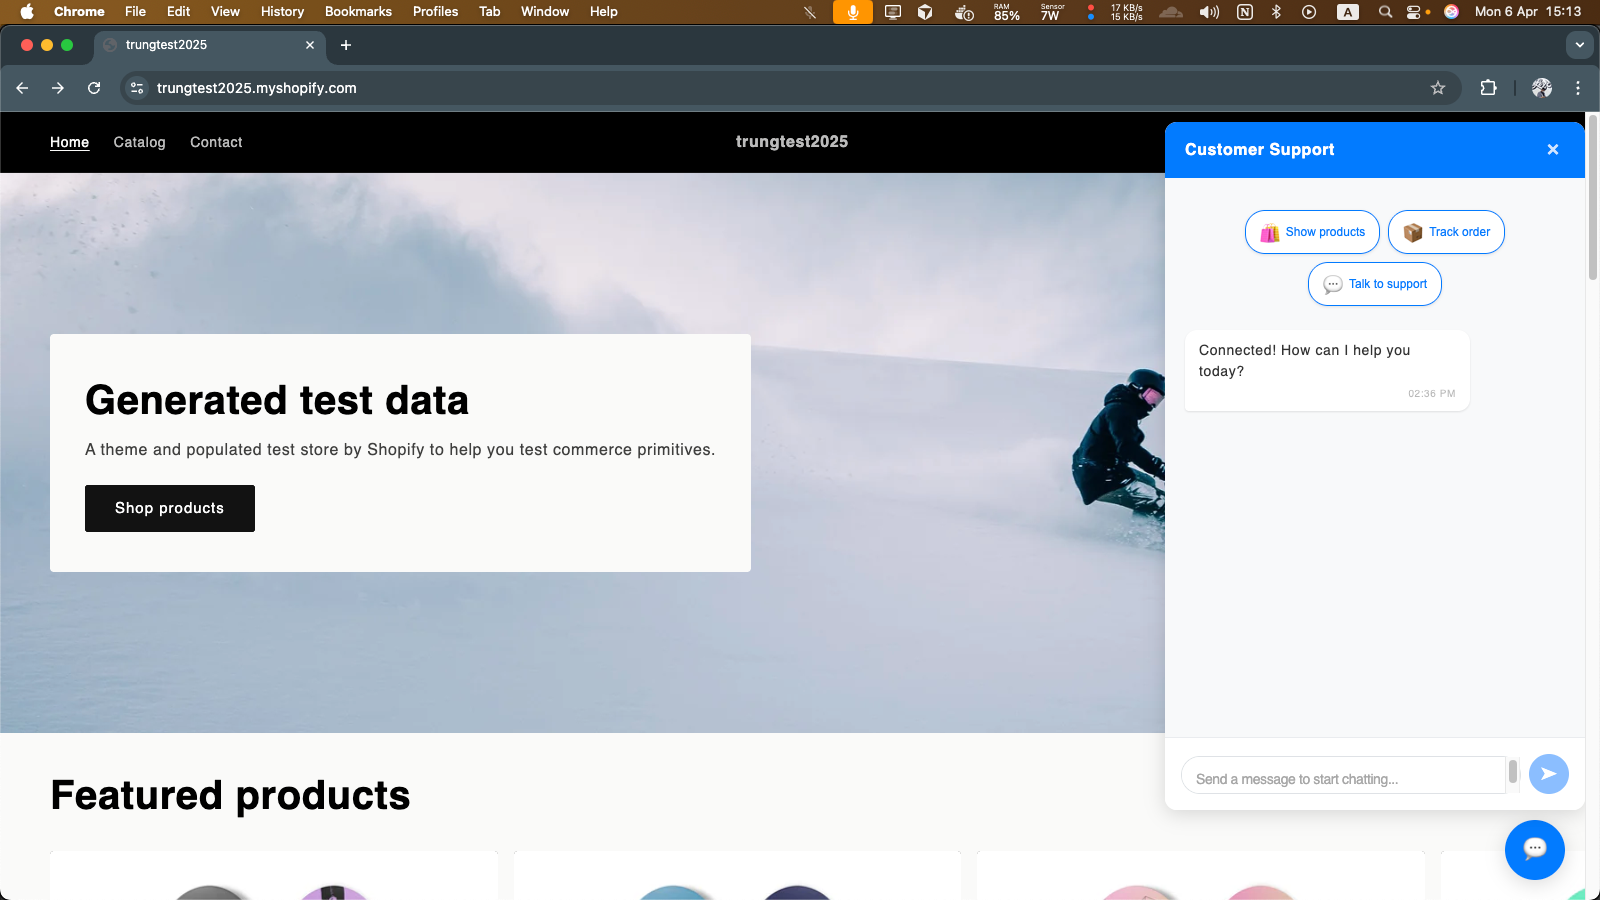The height and width of the screenshot is (900, 1600).
Task: Open the Bookmarks menu
Action: [x=358, y=12]
